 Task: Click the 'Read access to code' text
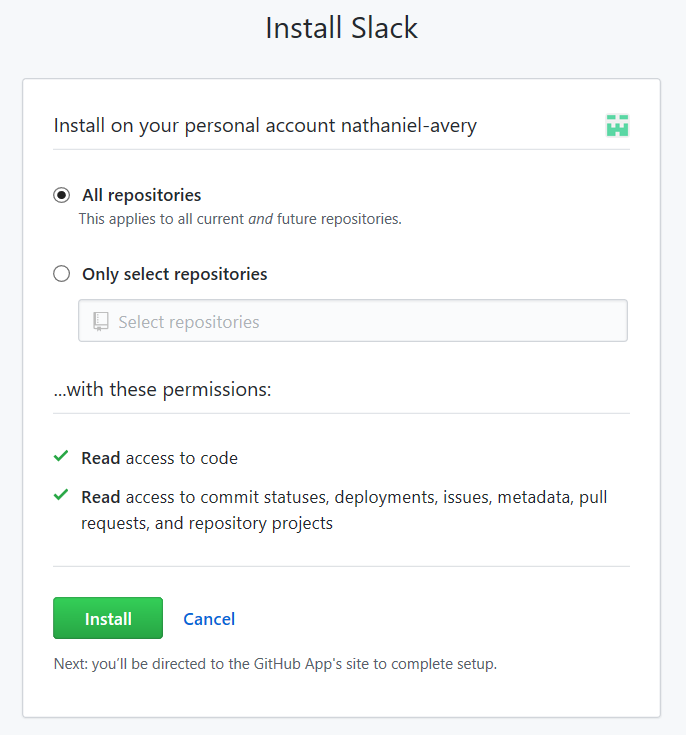click(159, 458)
